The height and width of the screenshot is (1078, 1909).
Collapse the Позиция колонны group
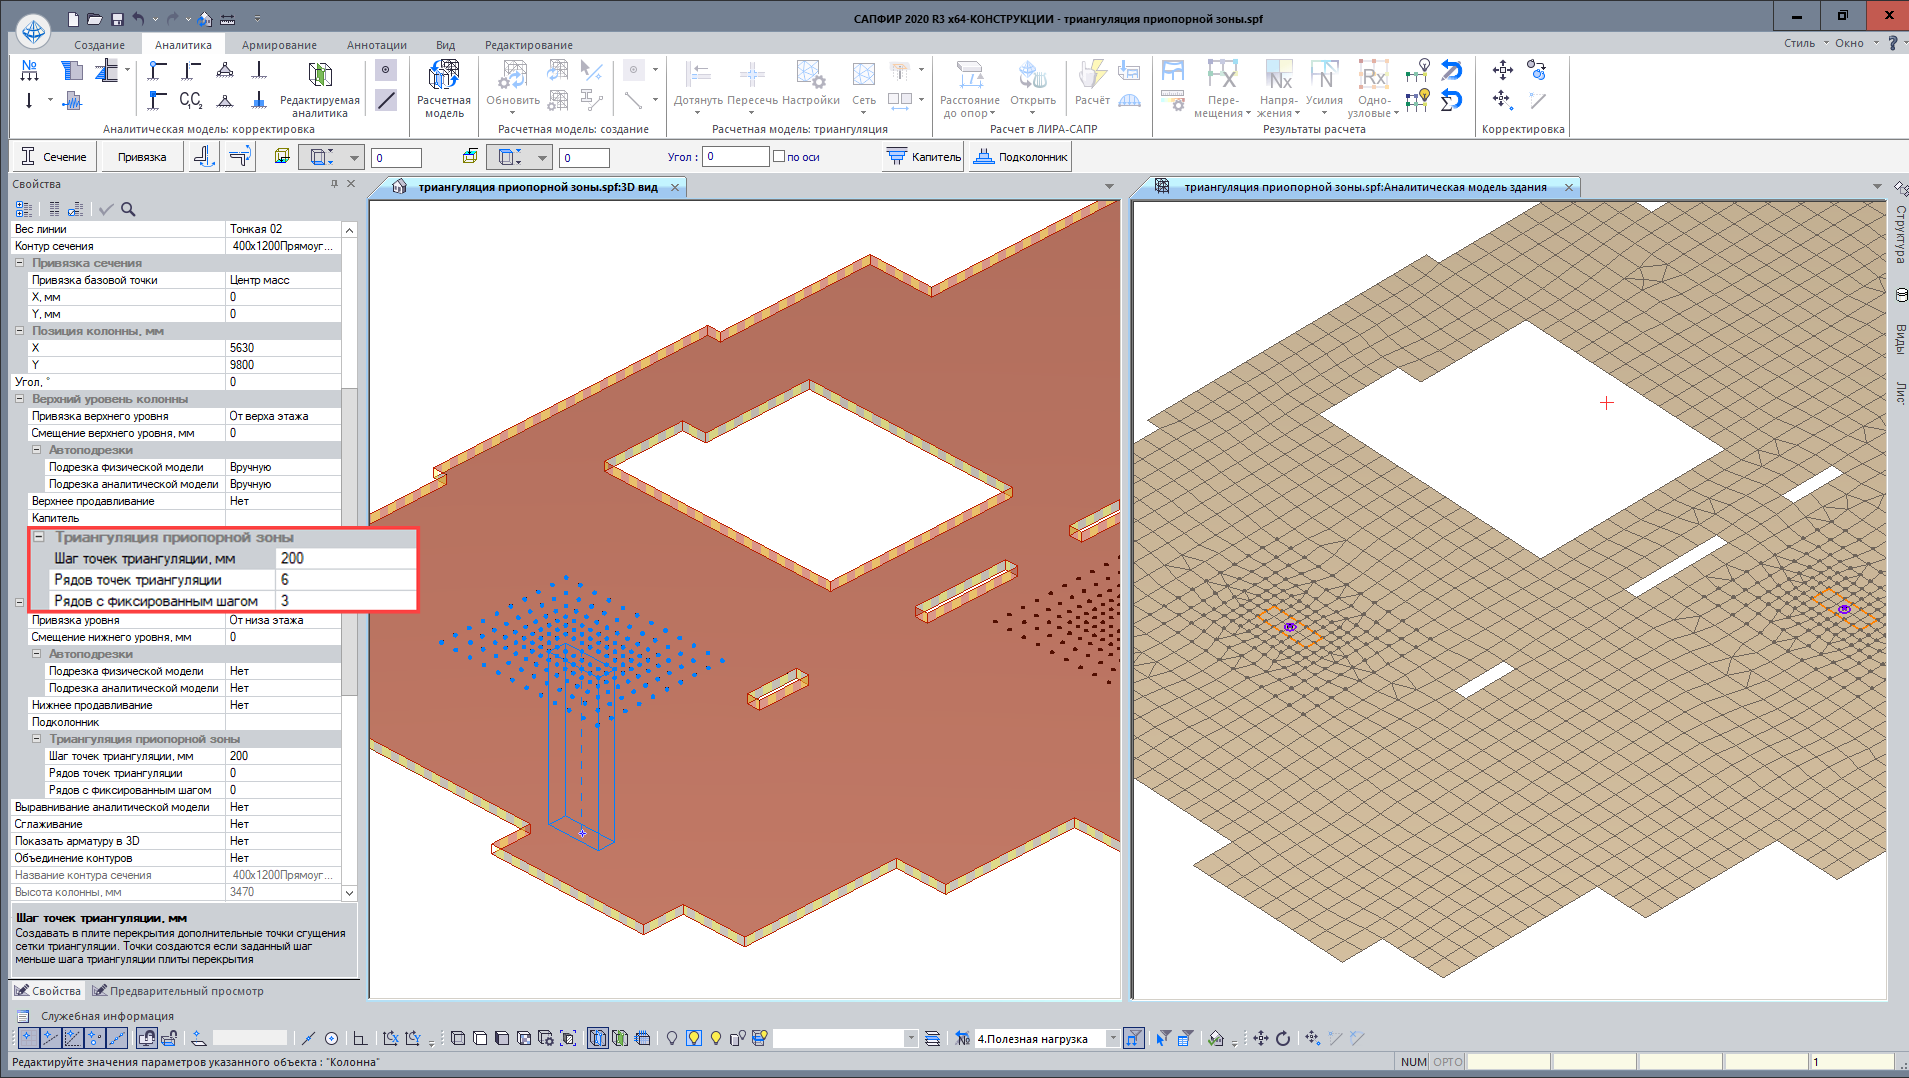pos(20,331)
